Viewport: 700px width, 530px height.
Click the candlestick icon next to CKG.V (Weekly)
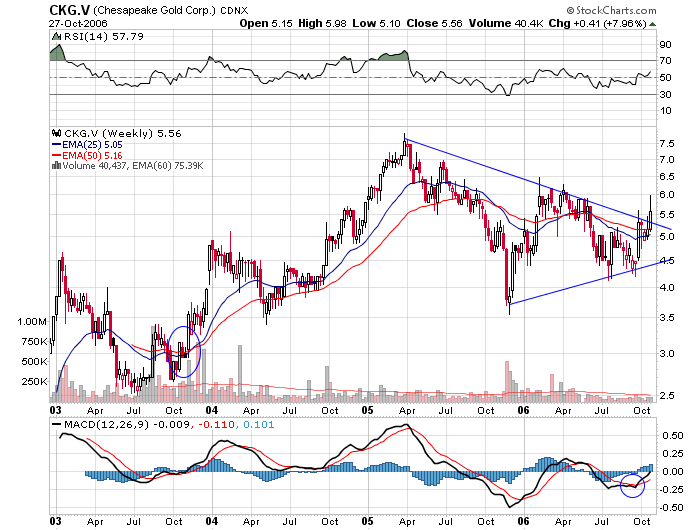[x=57, y=133]
